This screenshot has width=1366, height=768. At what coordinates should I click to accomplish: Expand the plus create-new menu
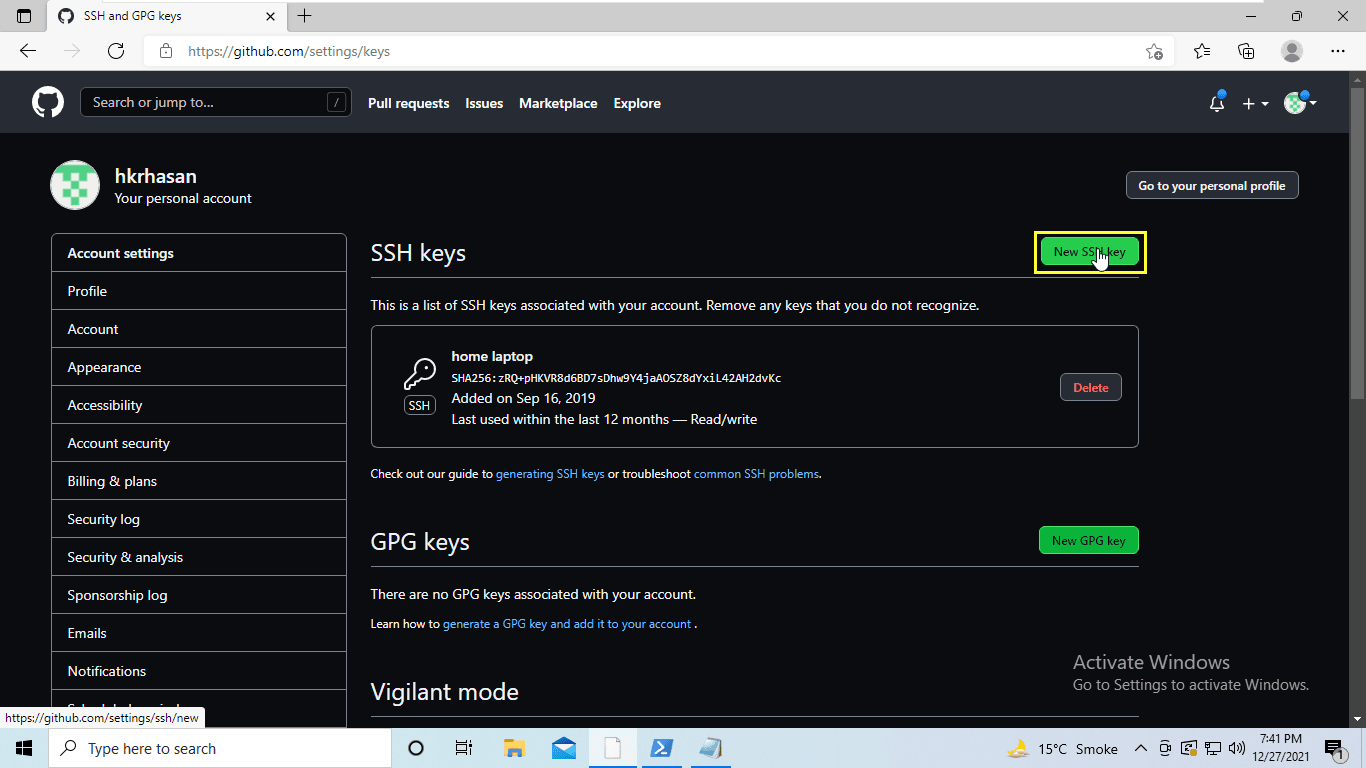coord(1255,103)
